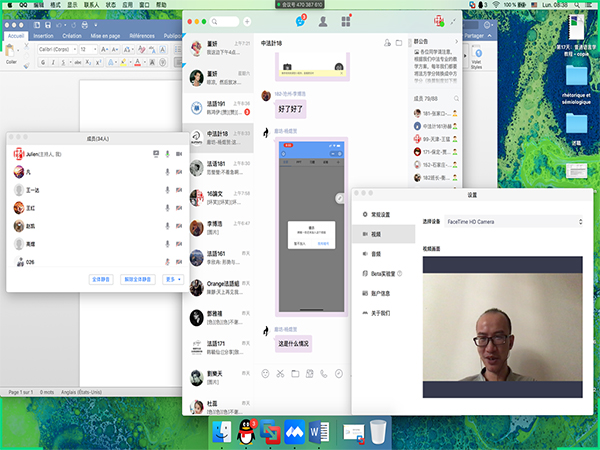600x450 pixels.
Task: Open Word Création ribbon tab
Action: click(72, 36)
